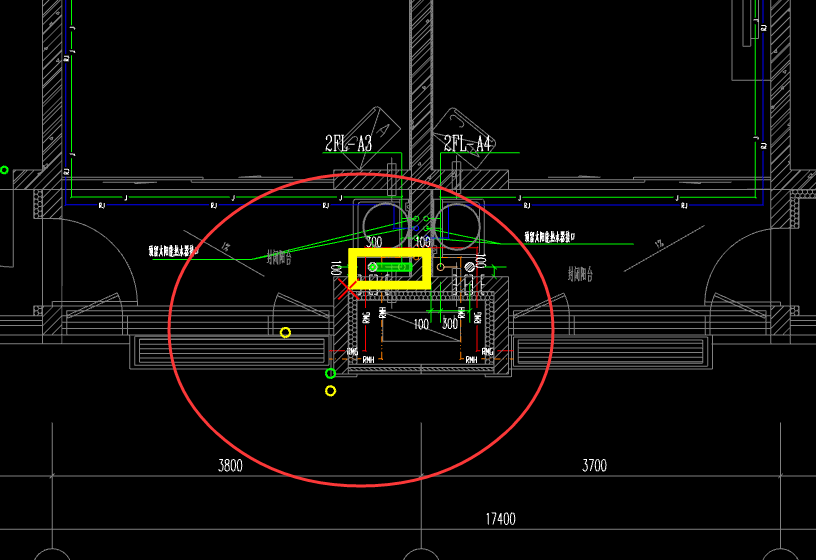Viewport: 816px width, 560px height.
Task: Select the right water heater circle
Action: (x=458, y=224)
